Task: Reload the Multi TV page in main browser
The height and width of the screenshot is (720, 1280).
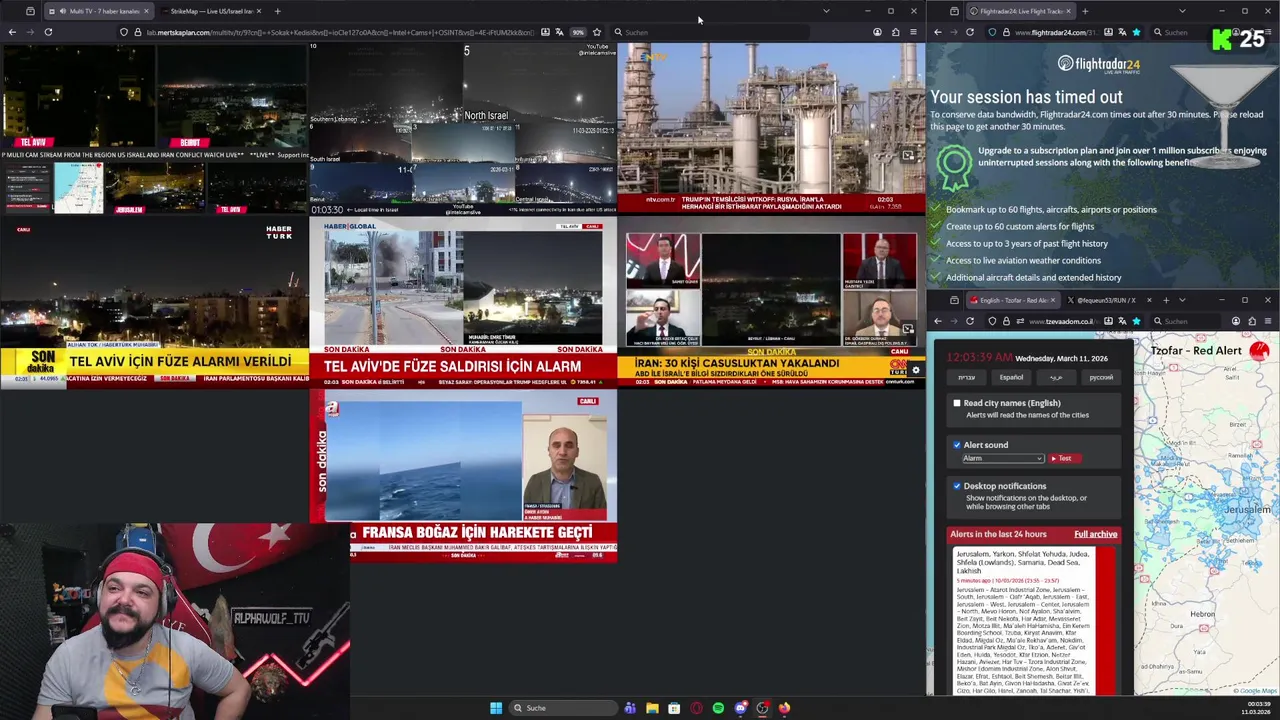Action: coord(48,32)
